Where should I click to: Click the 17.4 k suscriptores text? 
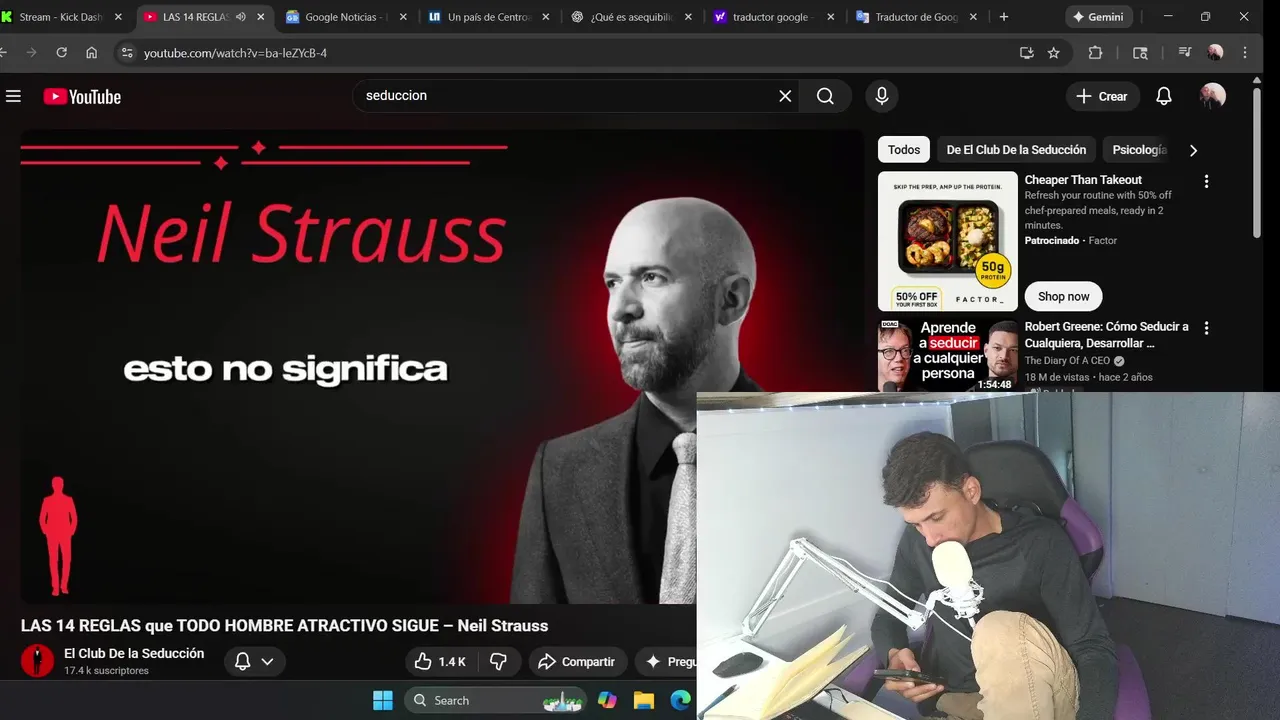[106, 671]
